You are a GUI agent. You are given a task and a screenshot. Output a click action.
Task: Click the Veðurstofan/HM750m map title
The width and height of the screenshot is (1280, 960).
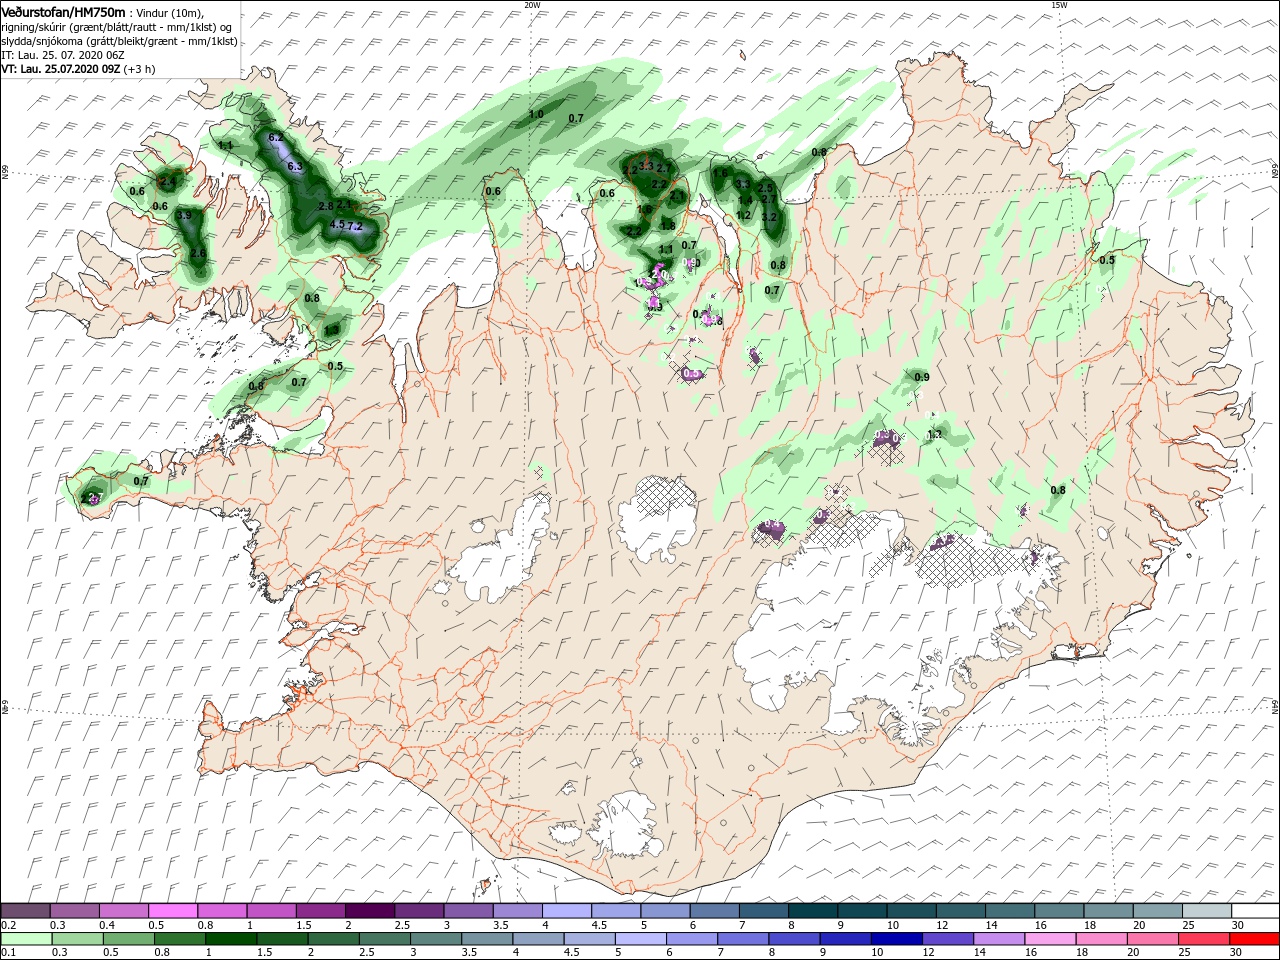tap(63, 11)
